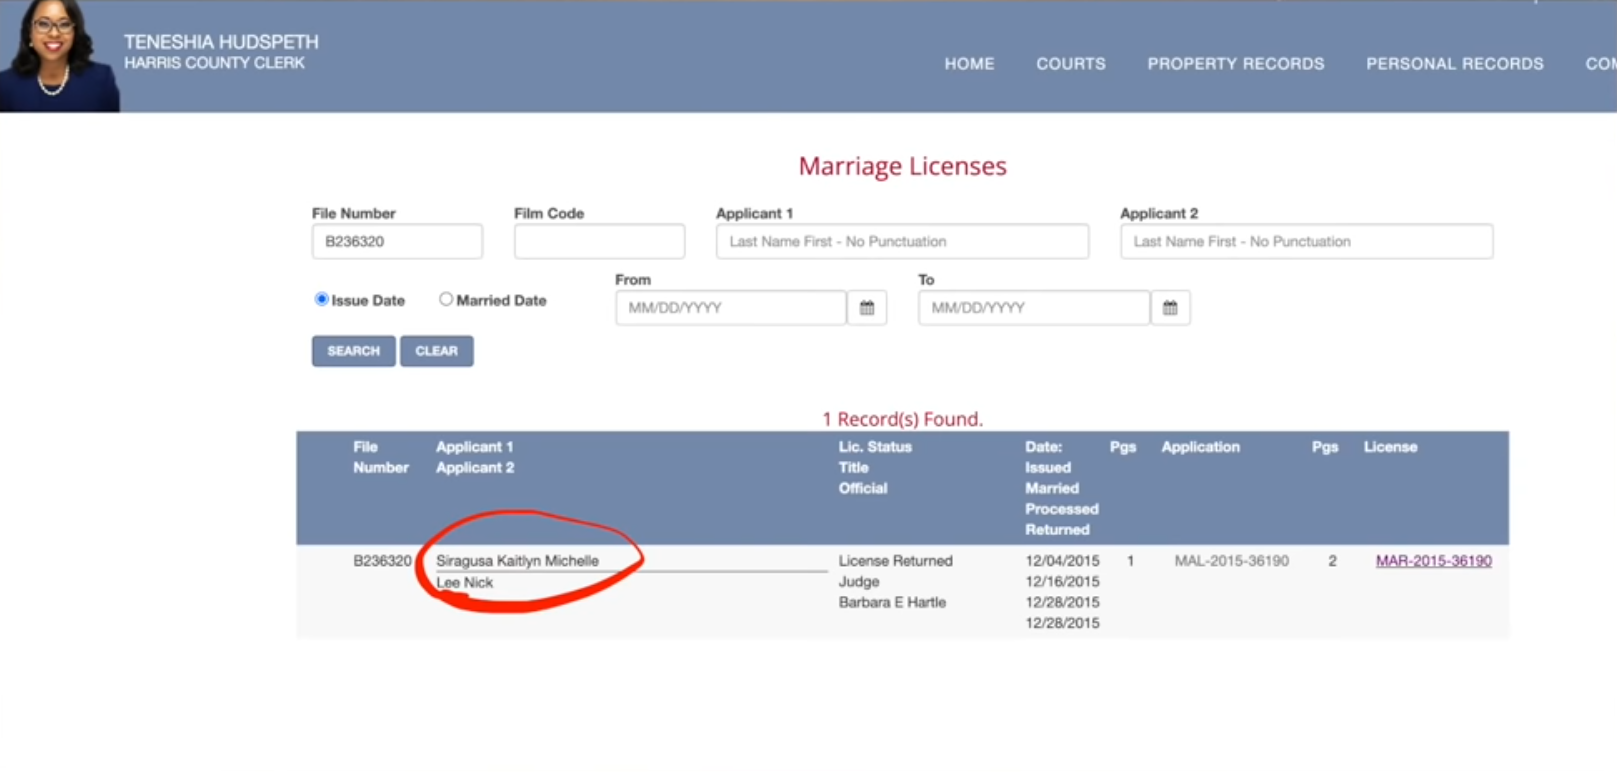
Task: Click the Application column header
Action: tap(1200, 447)
